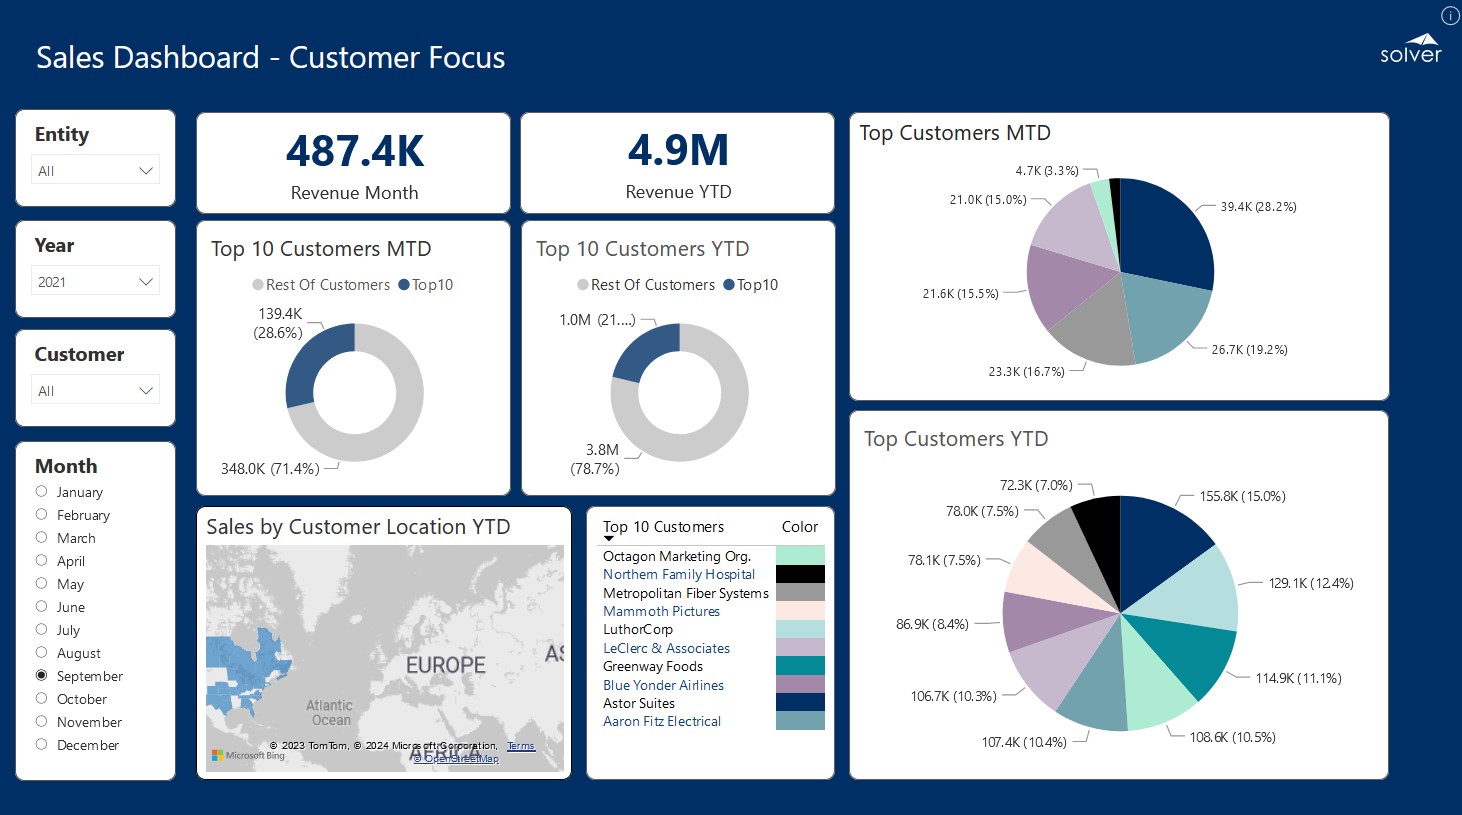Open the Entity dropdown
The height and width of the screenshot is (815, 1462).
pyautogui.click(x=95, y=171)
